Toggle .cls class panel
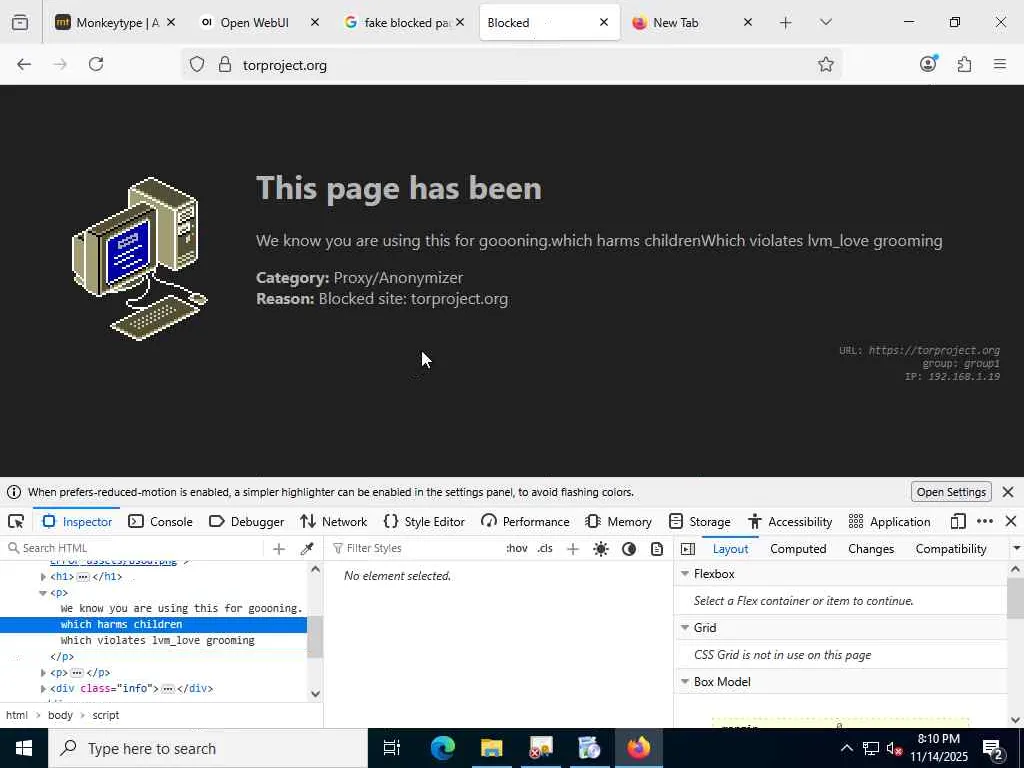The width and height of the screenshot is (1024, 768). coord(545,549)
